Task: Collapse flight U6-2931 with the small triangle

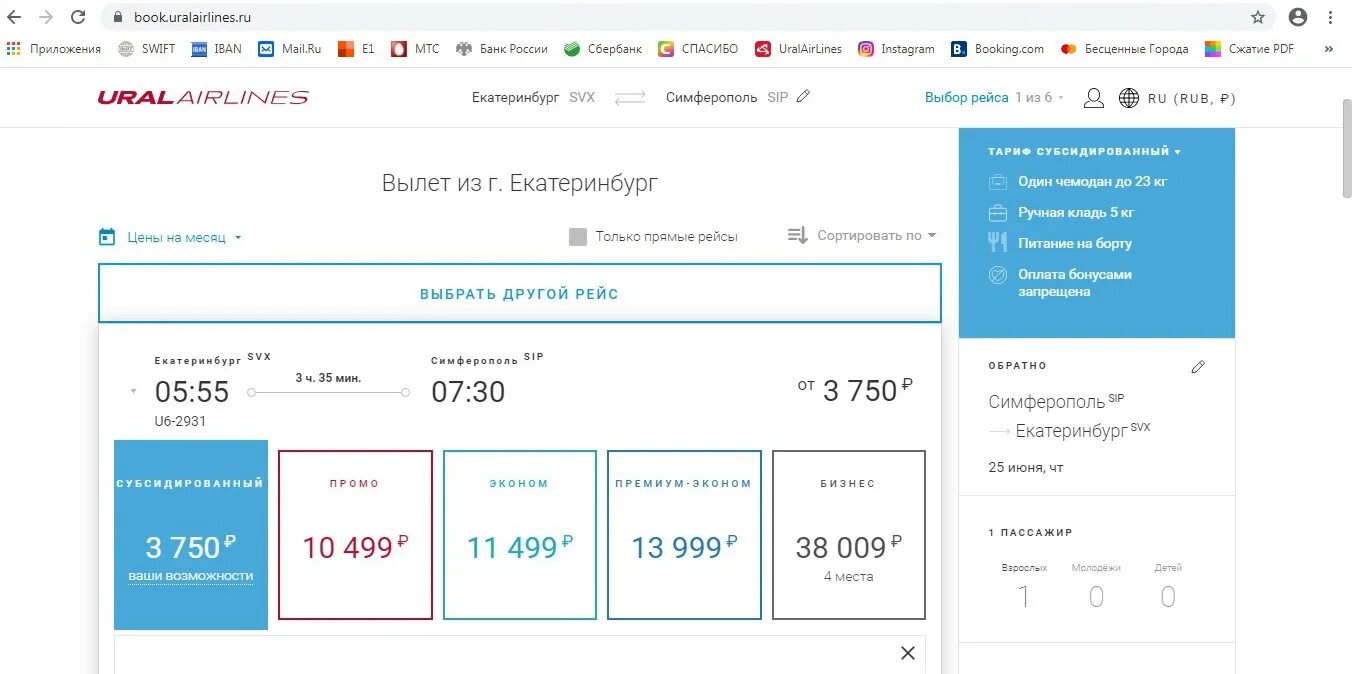Action: point(134,392)
